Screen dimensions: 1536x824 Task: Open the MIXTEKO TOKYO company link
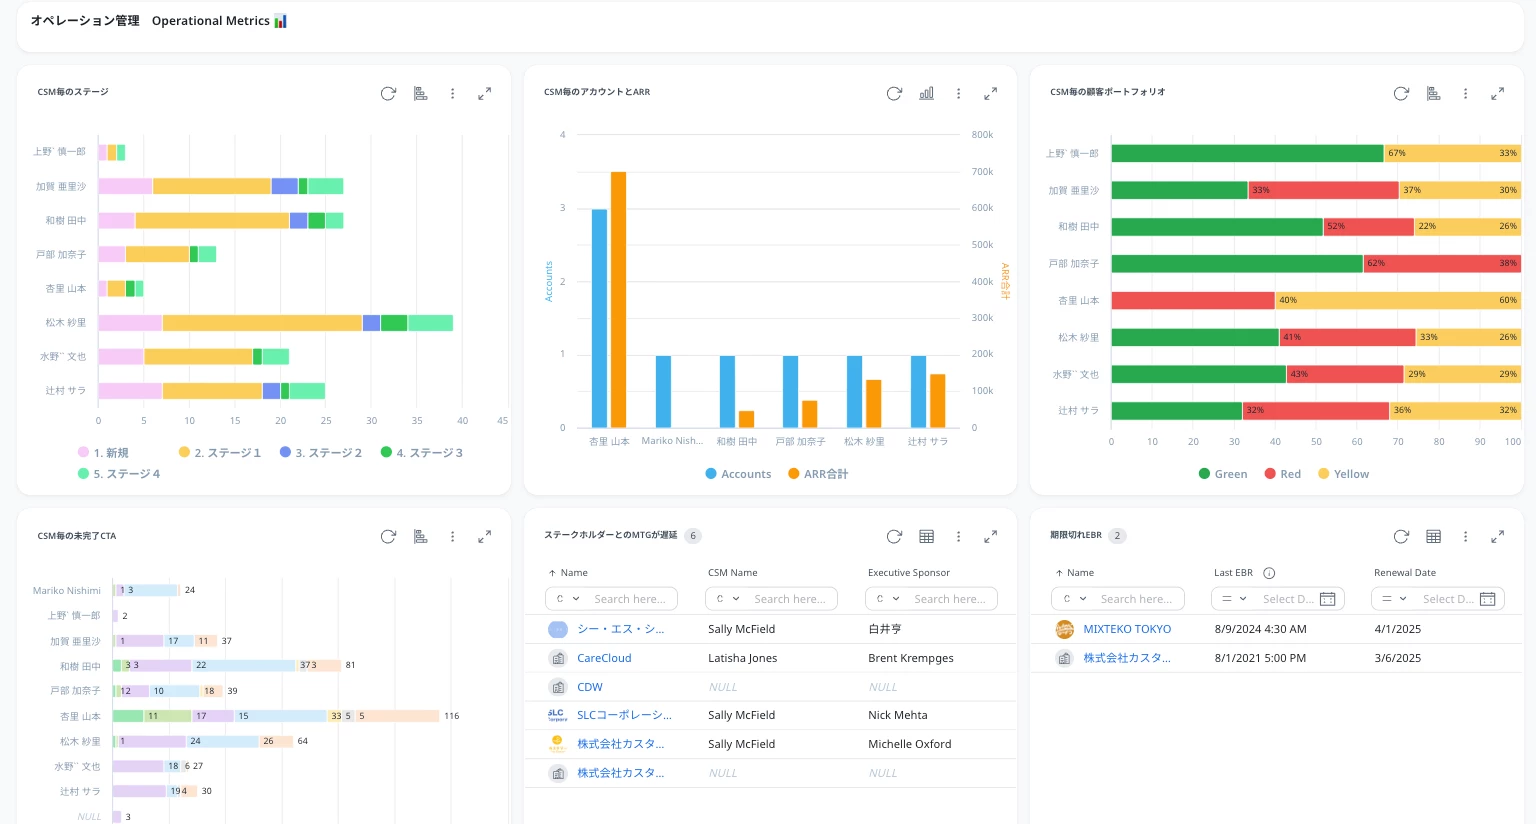[x=1127, y=629]
